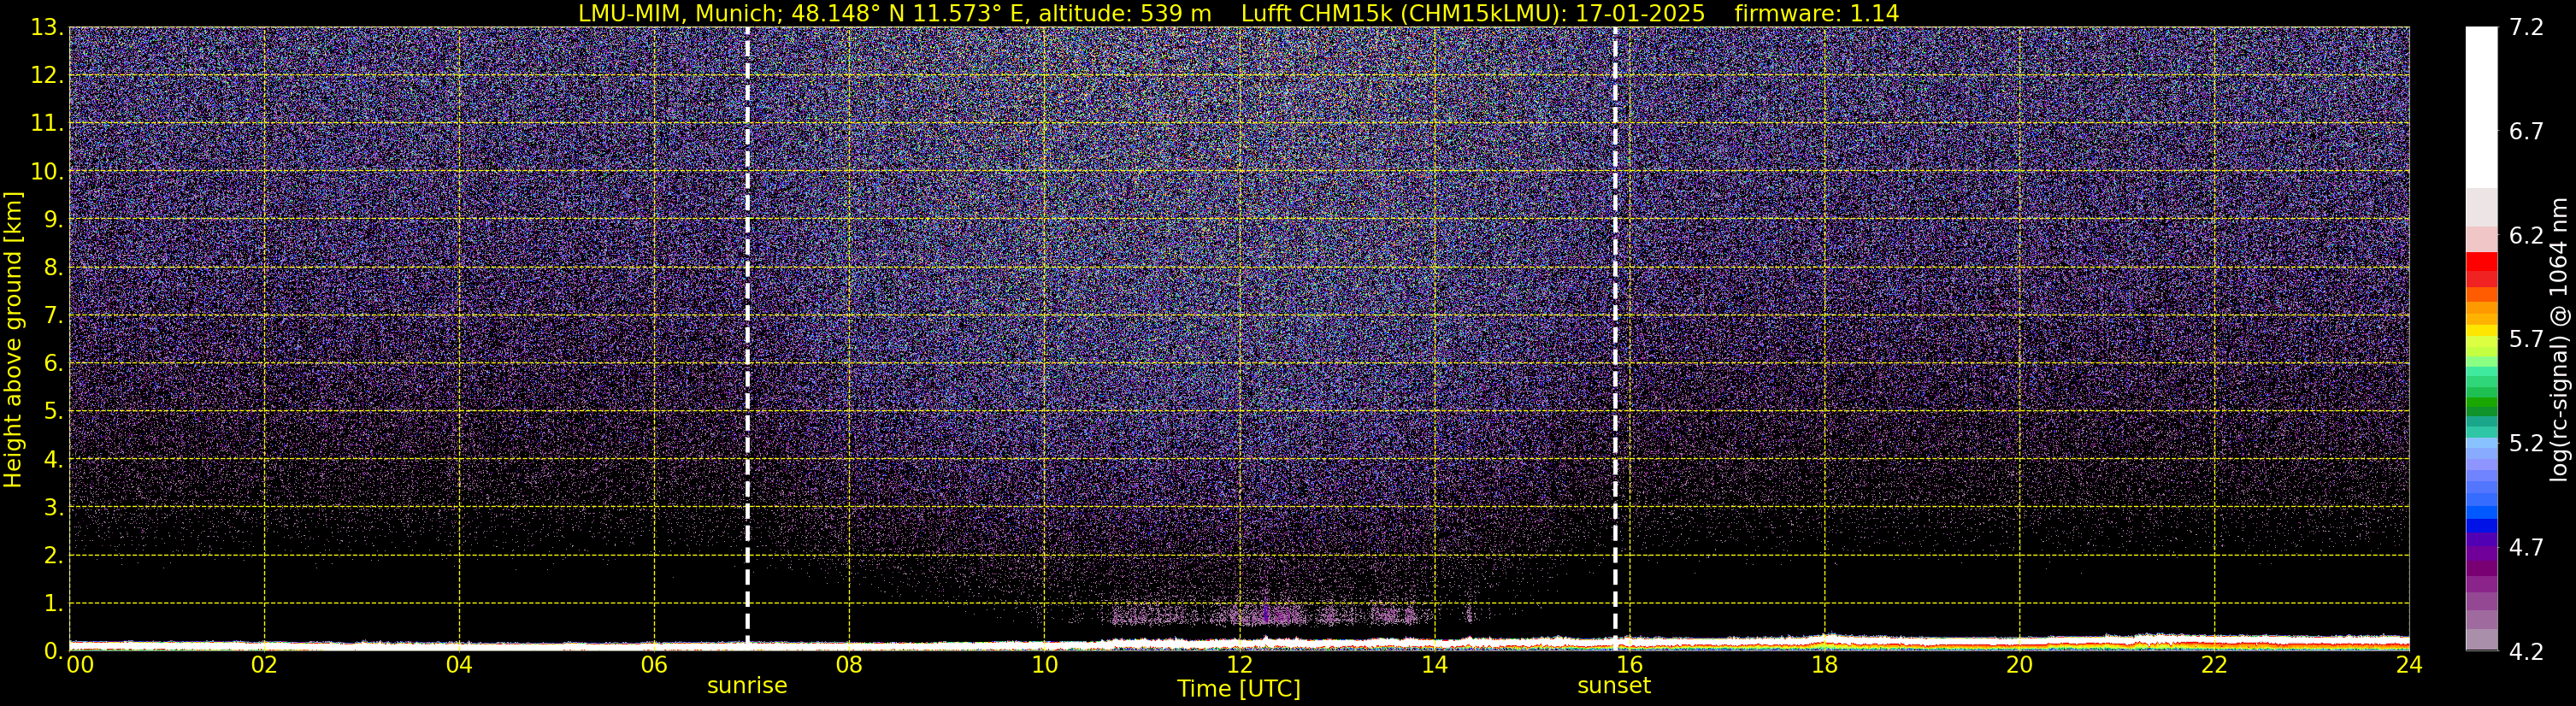
Task: Click the time axis tick "10"
Action: tap(1044, 665)
